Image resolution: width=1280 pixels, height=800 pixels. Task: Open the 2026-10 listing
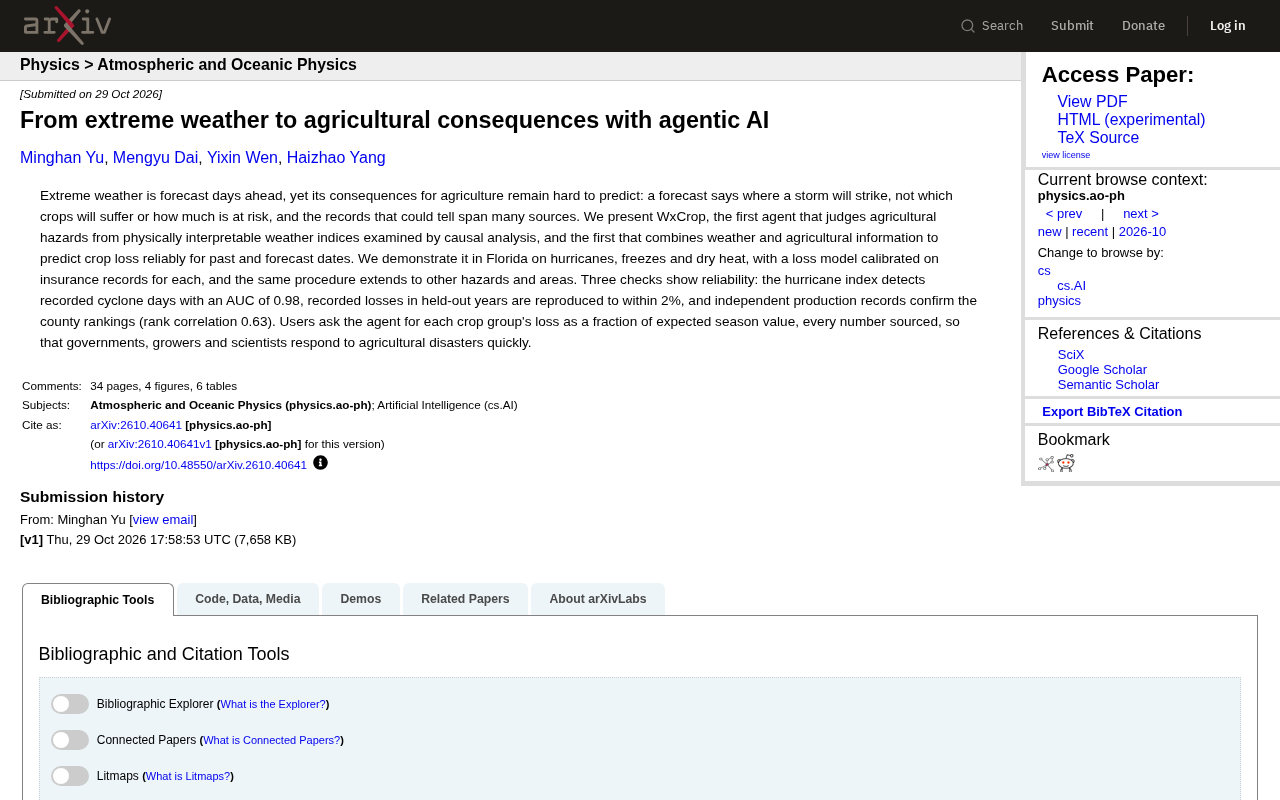click(1142, 232)
